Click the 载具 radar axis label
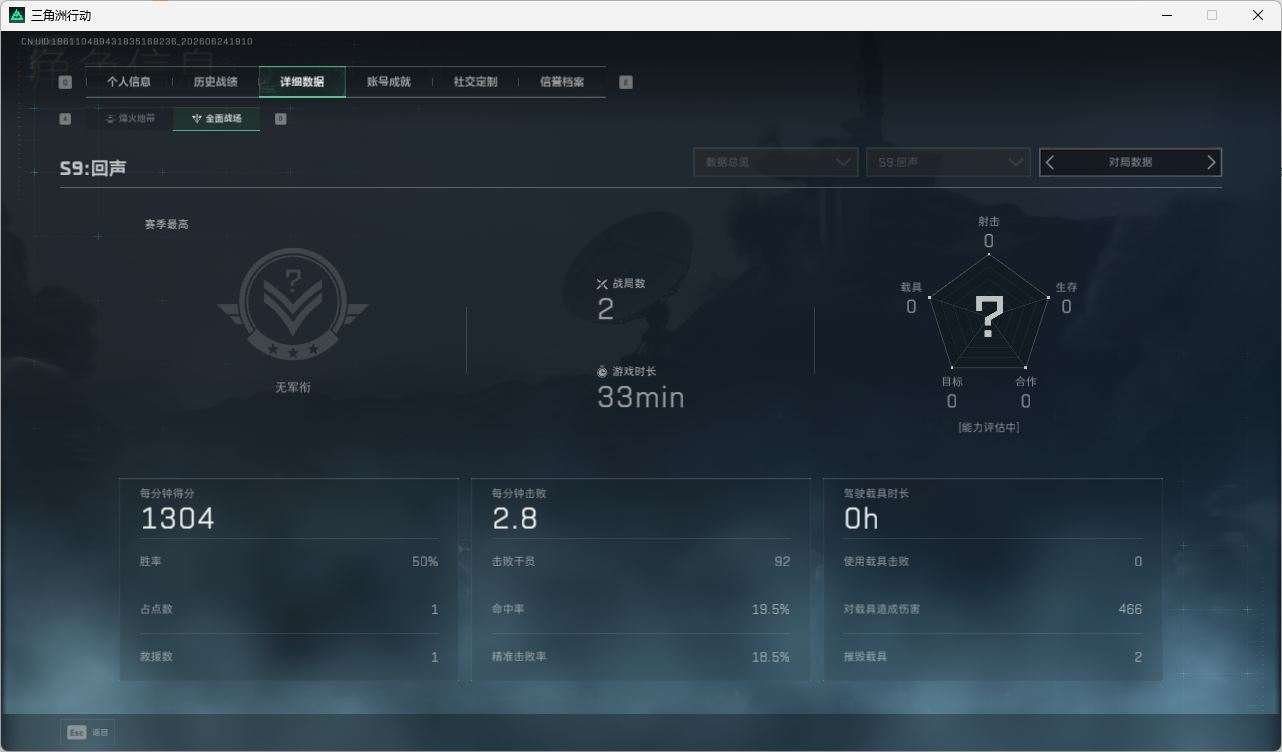 pos(911,287)
